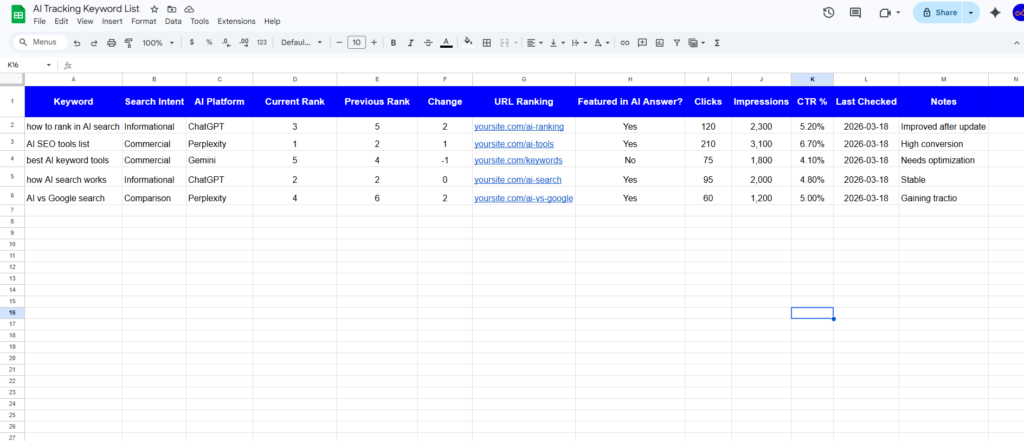Open the comments panel icon
The image size is (1024, 441).
pyautogui.click(x=855, y=12)
